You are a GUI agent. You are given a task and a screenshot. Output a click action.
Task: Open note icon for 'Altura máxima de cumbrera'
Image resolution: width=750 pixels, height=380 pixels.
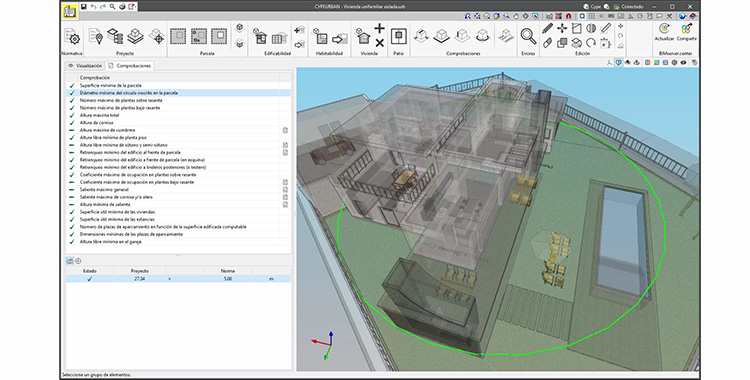(285, 130)
